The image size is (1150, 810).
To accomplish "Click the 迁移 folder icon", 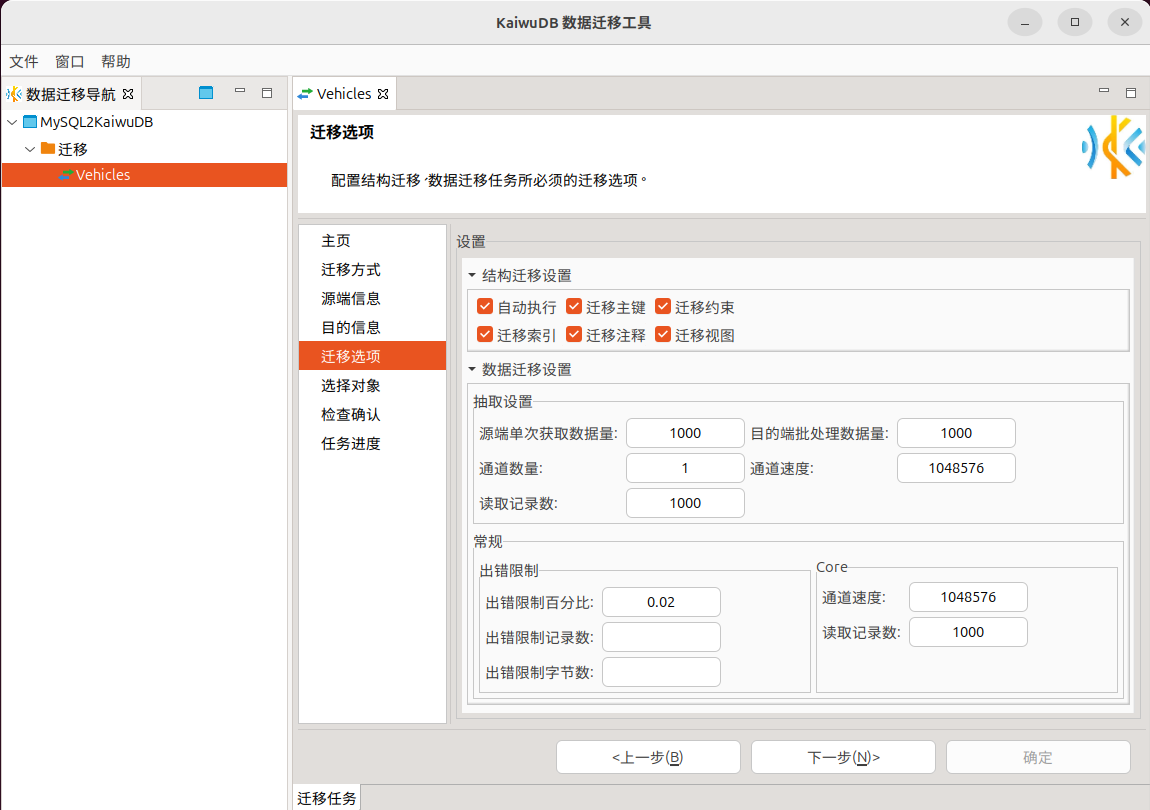I will pos(48,148).
